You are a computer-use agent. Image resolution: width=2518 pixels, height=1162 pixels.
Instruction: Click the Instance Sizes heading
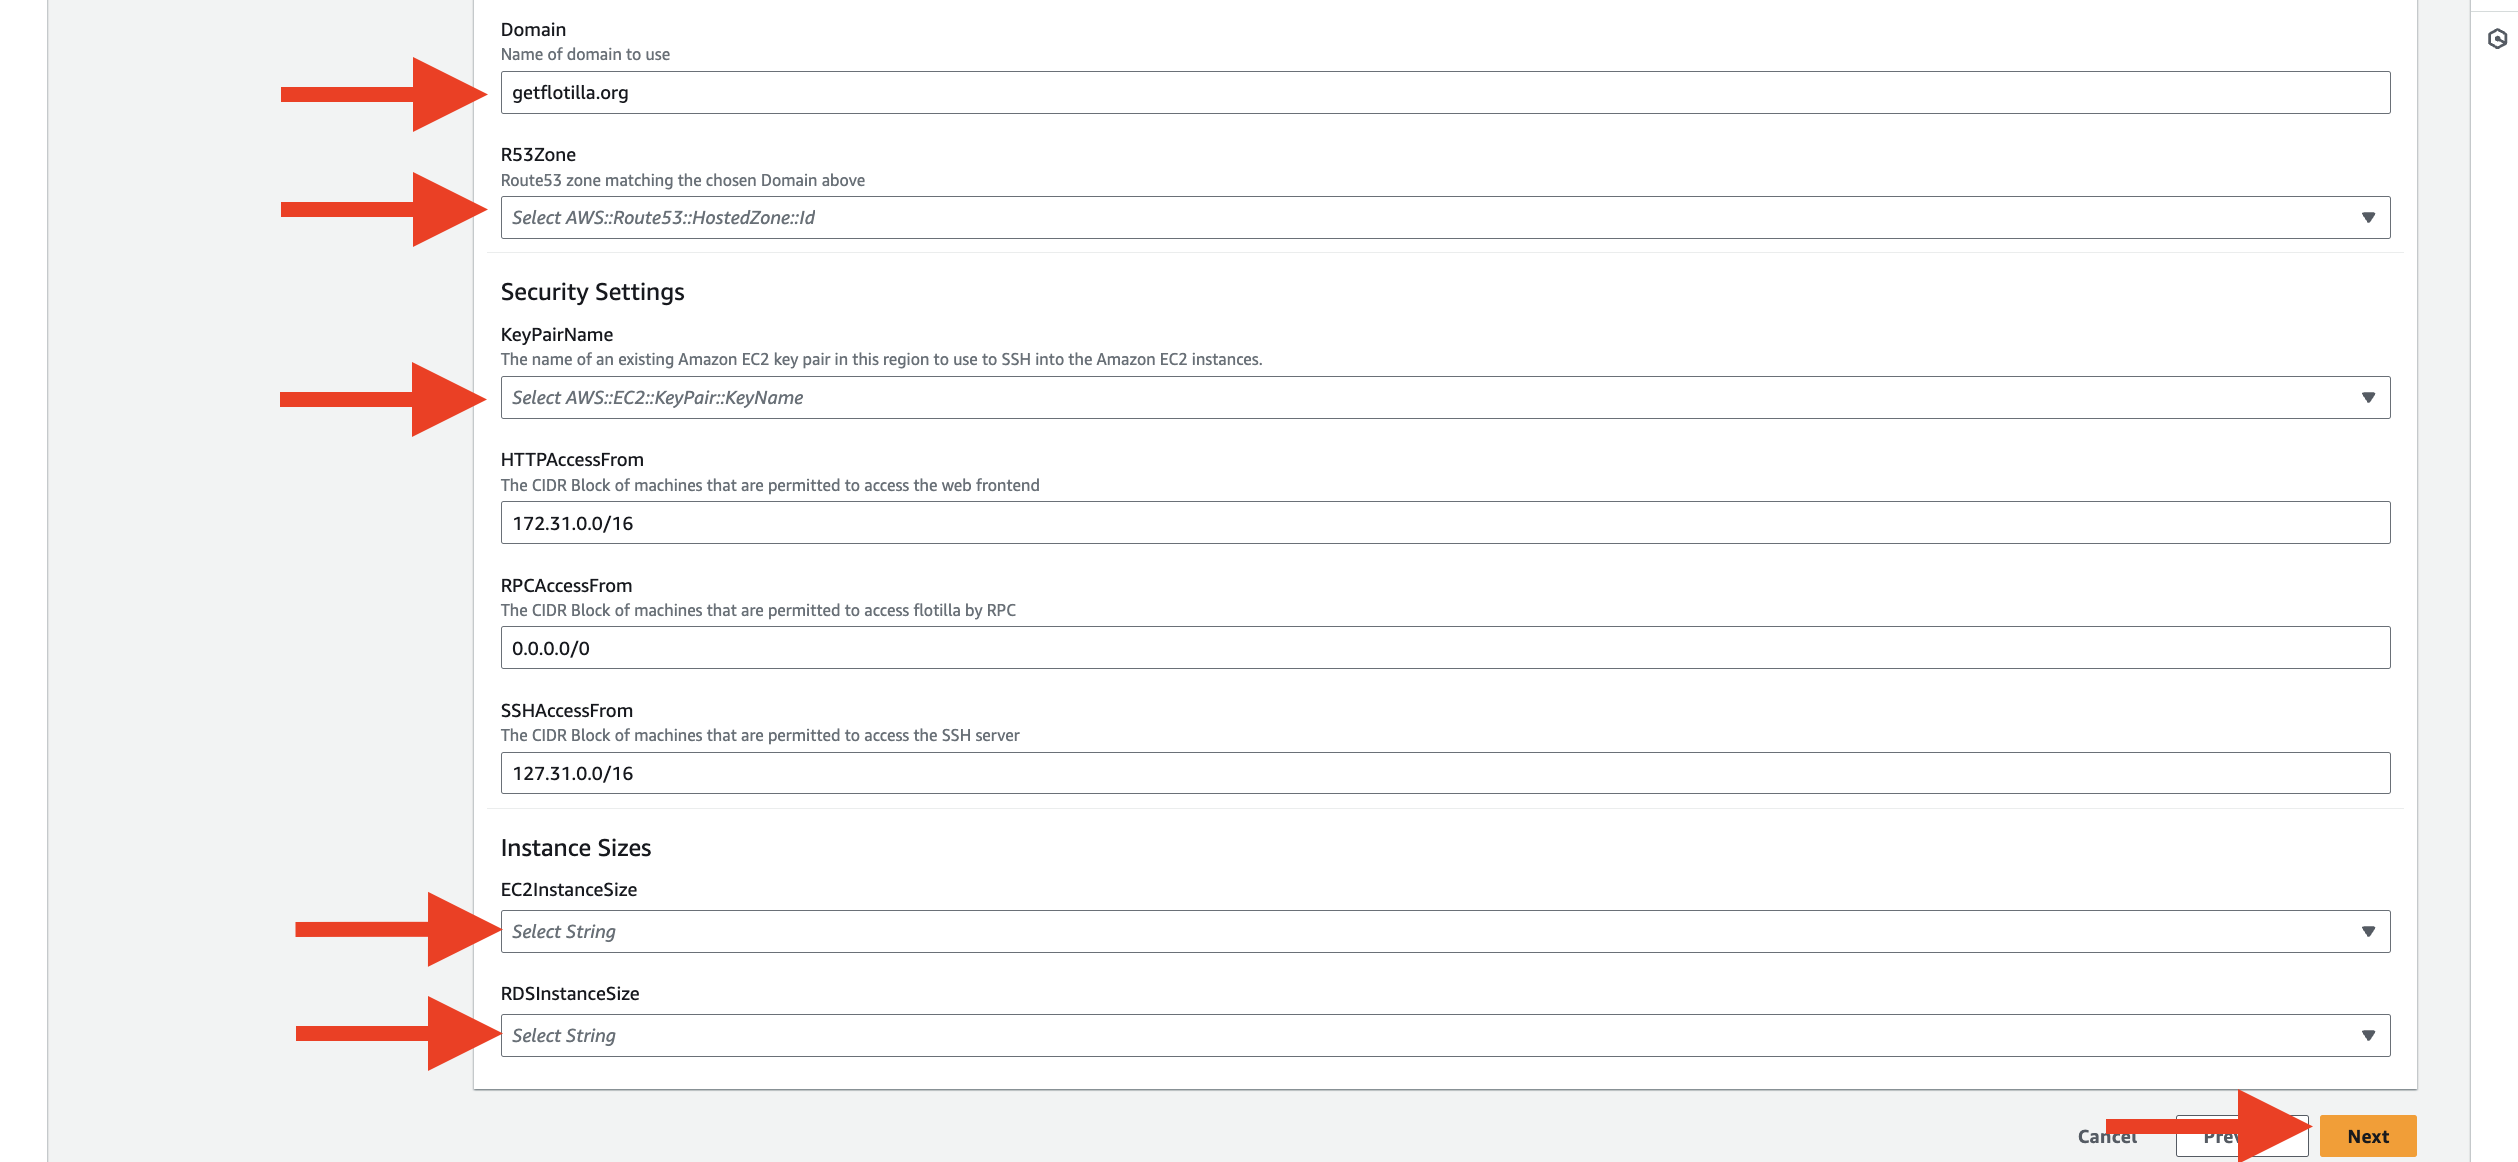(576, 848)
